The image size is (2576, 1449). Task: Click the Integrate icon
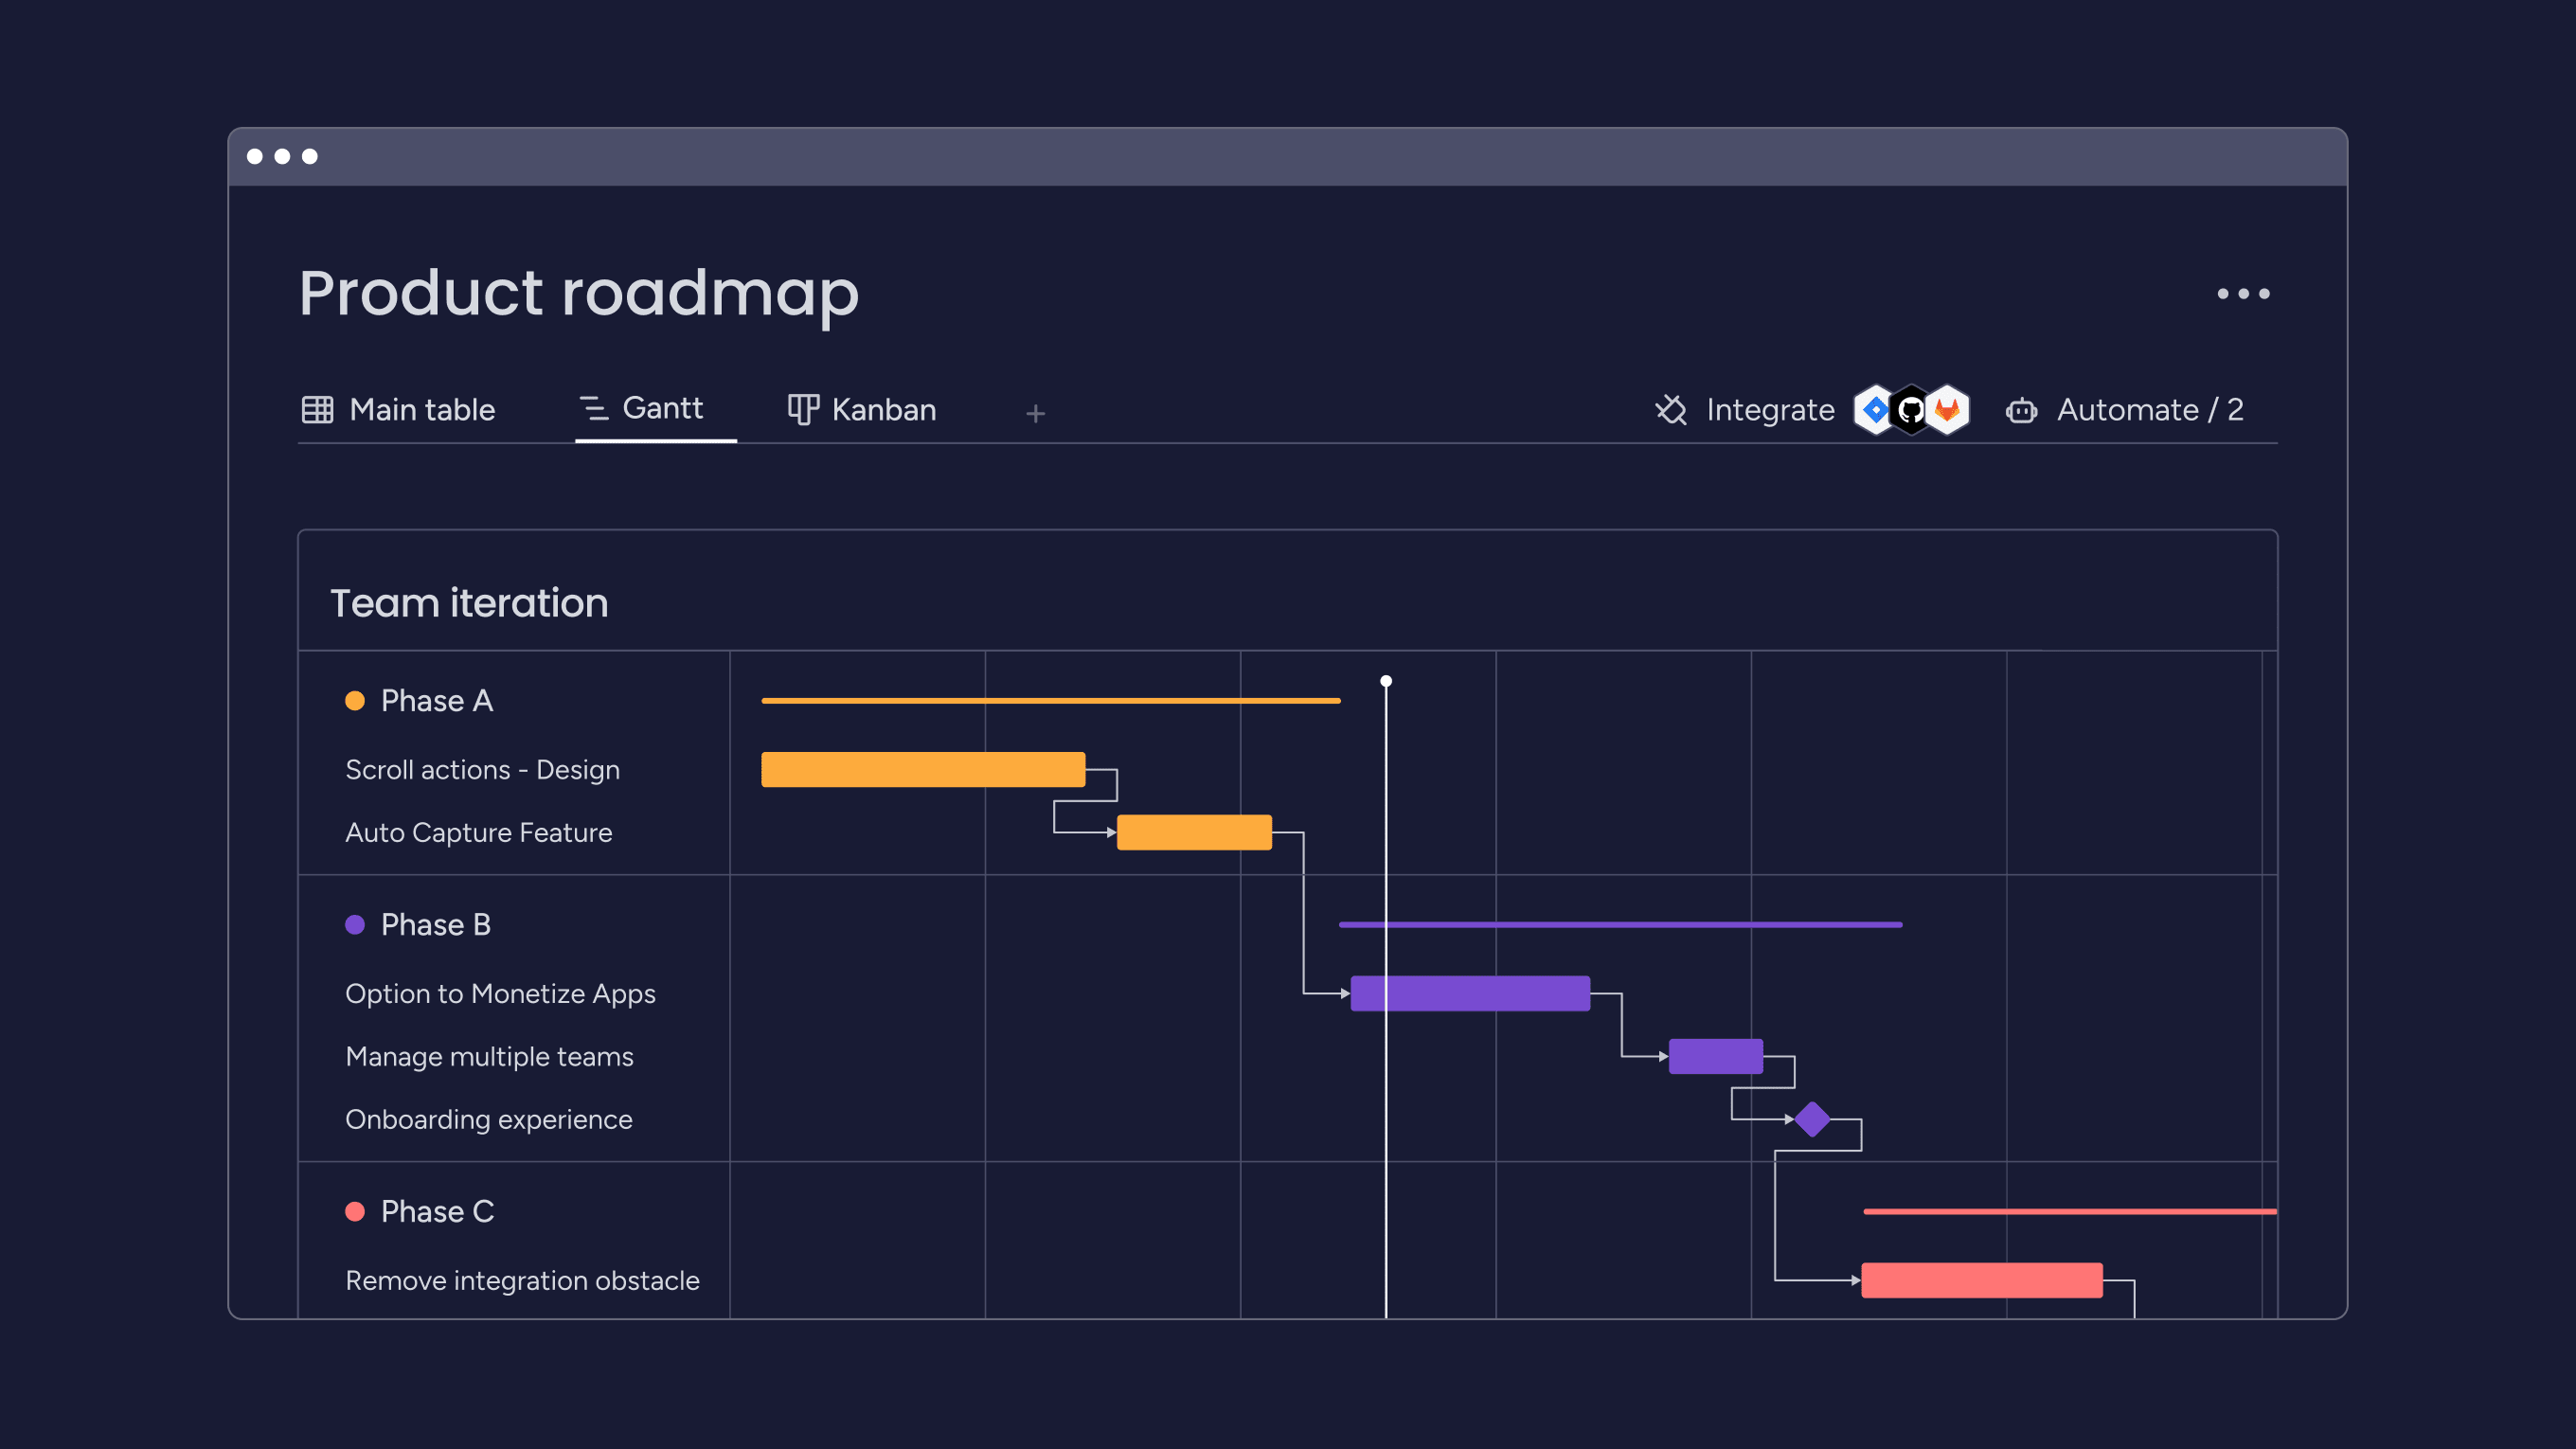click(x=1671, y=410)
